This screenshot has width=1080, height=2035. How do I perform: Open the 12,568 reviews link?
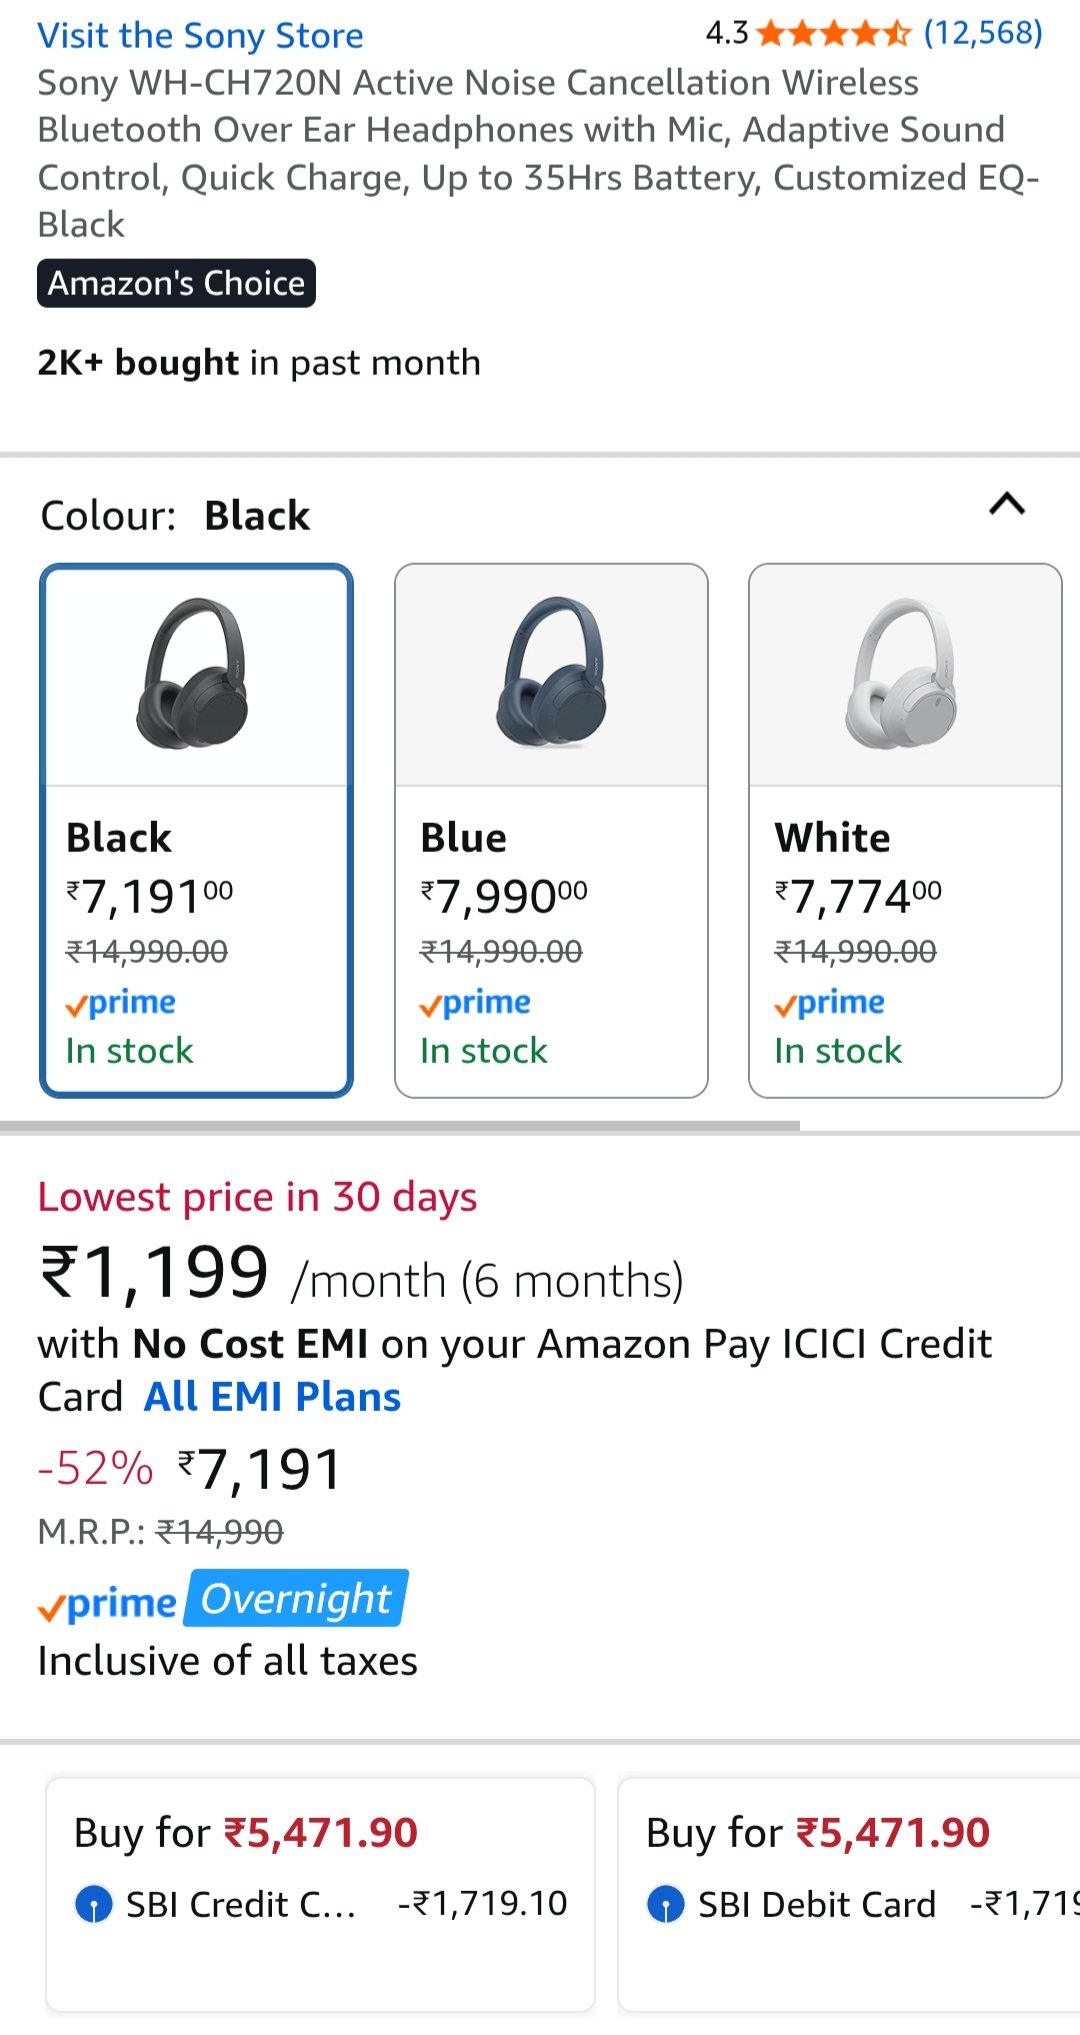[982, 33]
